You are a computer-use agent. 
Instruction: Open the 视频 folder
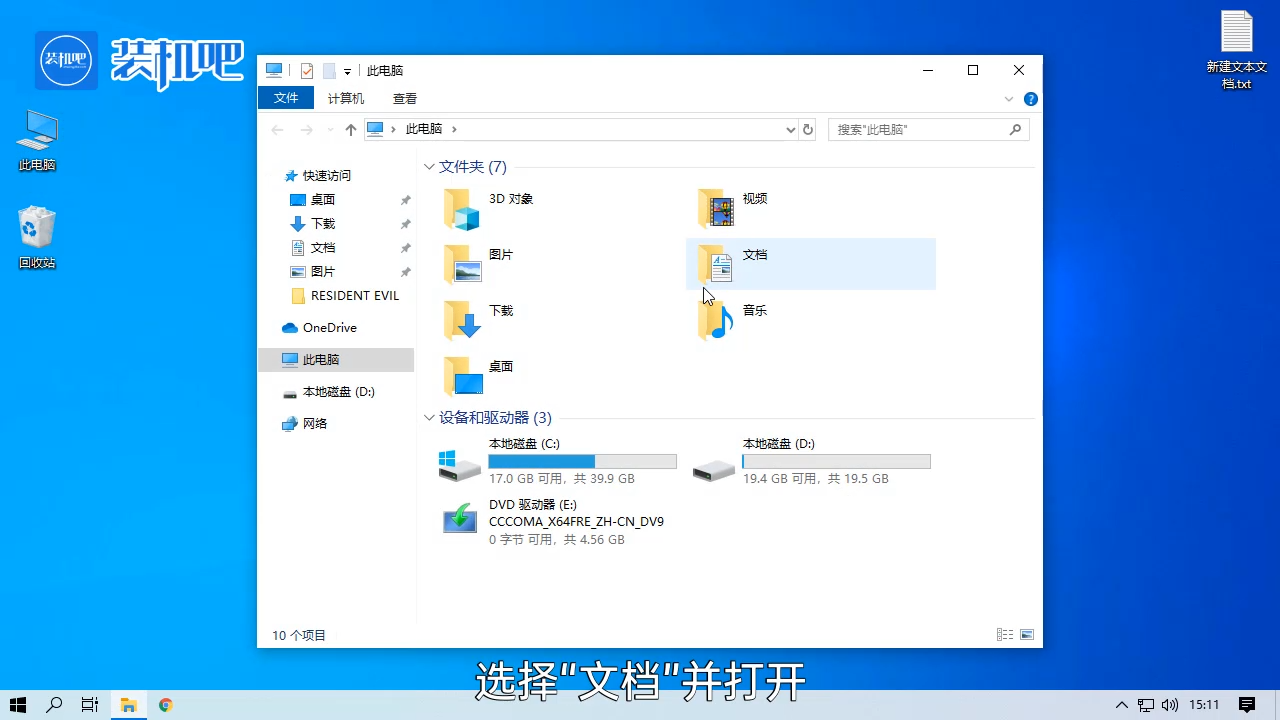coord(754,198)
